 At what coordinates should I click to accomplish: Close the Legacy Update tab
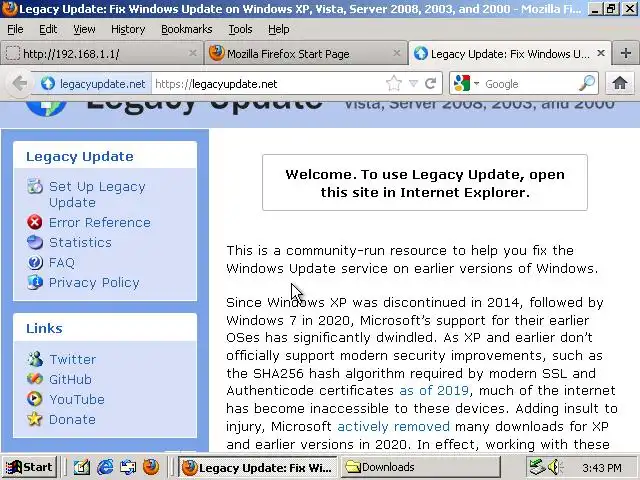[601, 53]
